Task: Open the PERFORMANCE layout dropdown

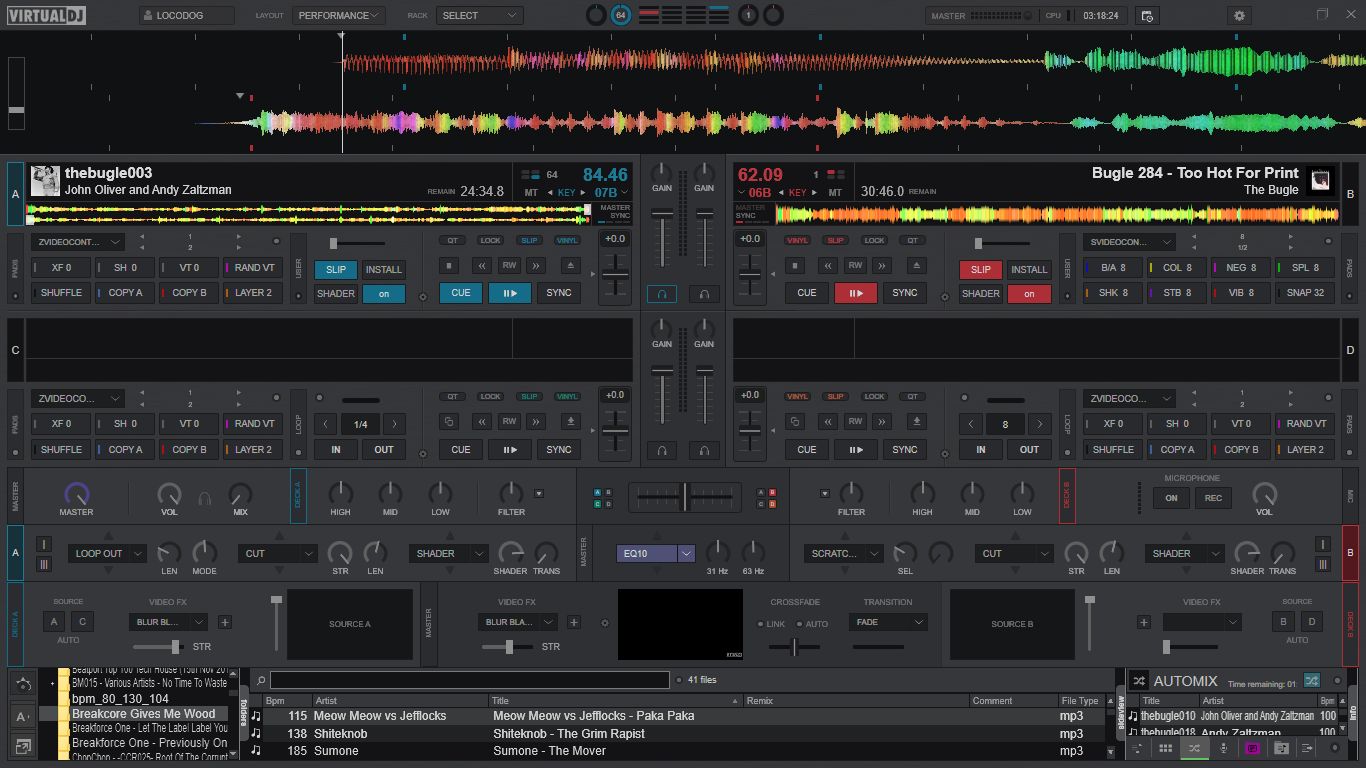Action: (339, 16)
